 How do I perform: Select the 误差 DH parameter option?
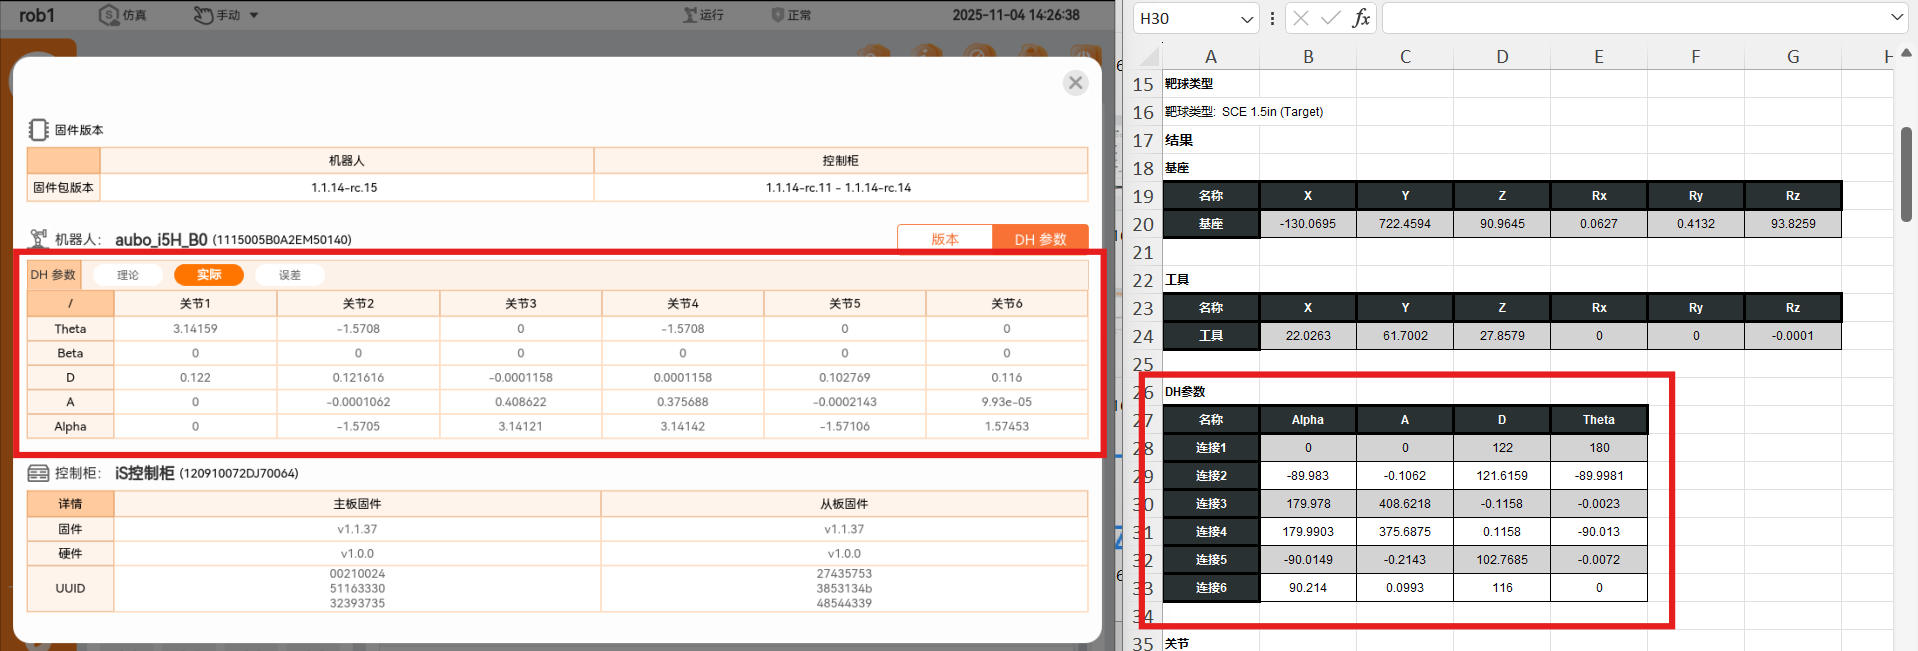(290, 275)
